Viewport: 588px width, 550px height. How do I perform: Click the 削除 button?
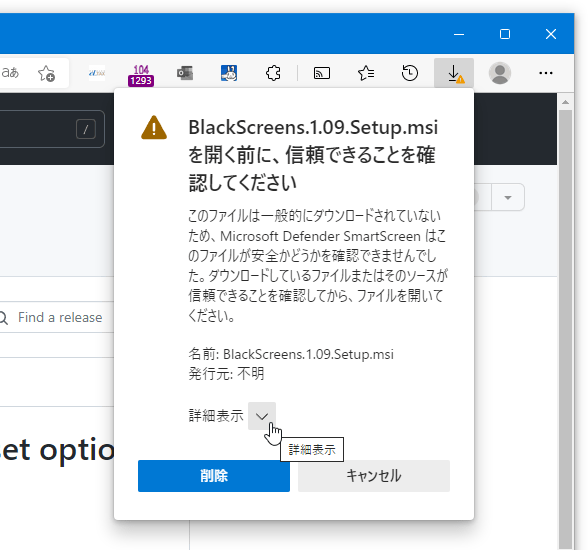214,476
